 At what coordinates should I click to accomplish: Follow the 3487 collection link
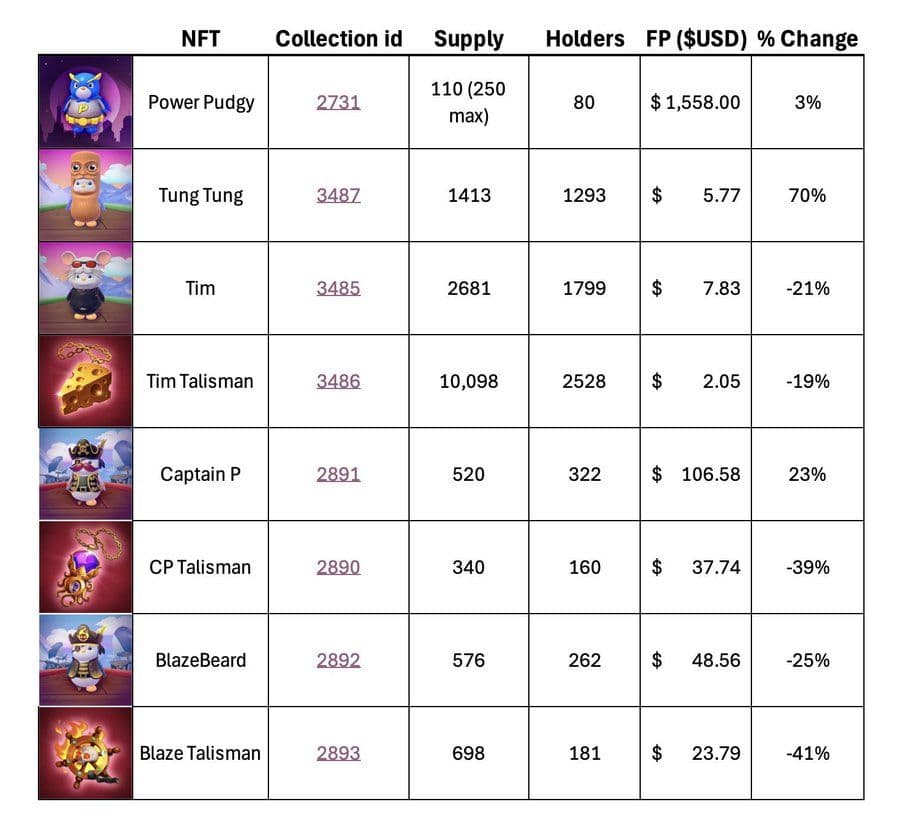click(338, 195)
